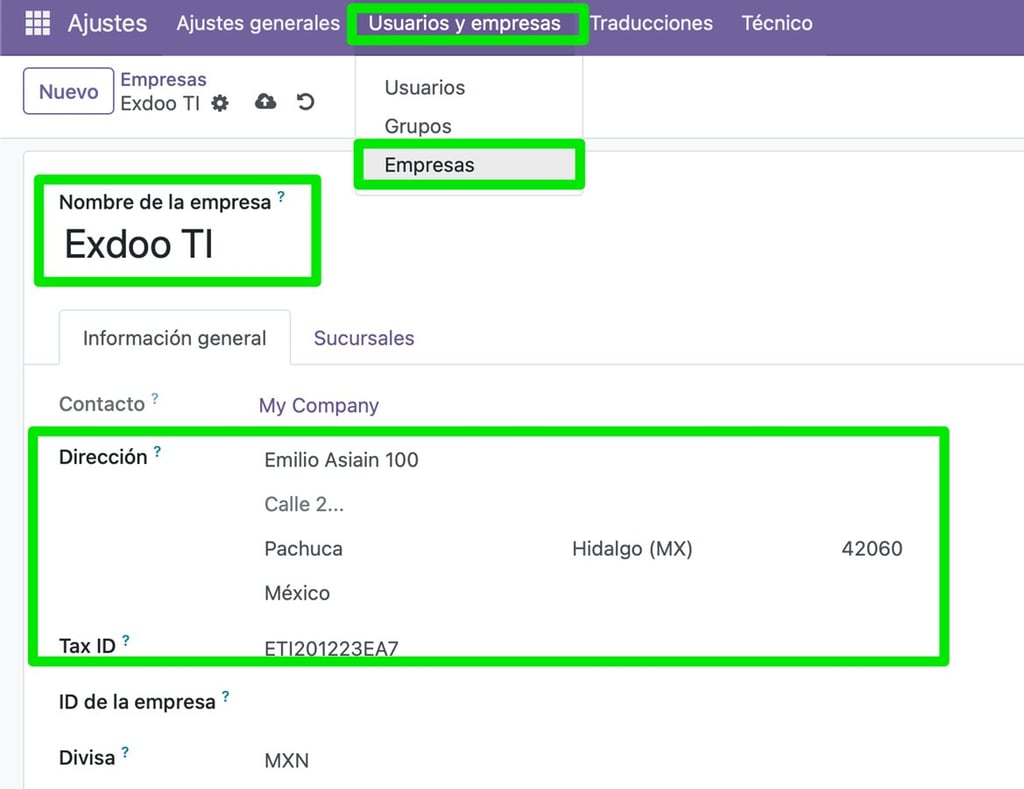The width and height of the screenshot is (1024, 789).
Task: Click the Nuevo button
Action: pyautogui.click(x=69, y=91)
